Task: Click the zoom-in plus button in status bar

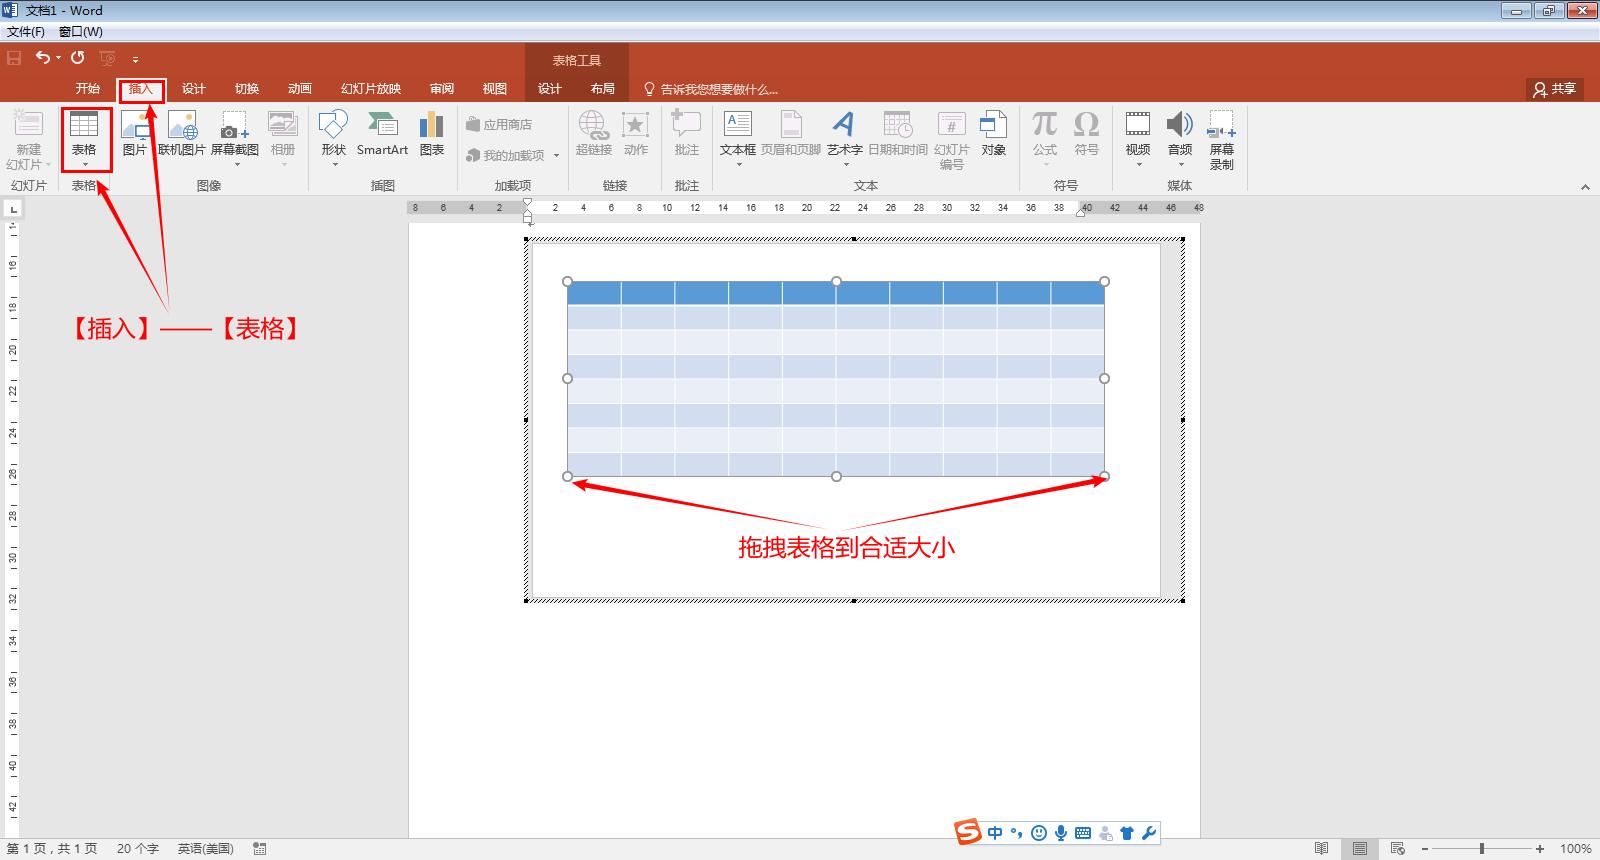Action: [x=1540, y=849]
